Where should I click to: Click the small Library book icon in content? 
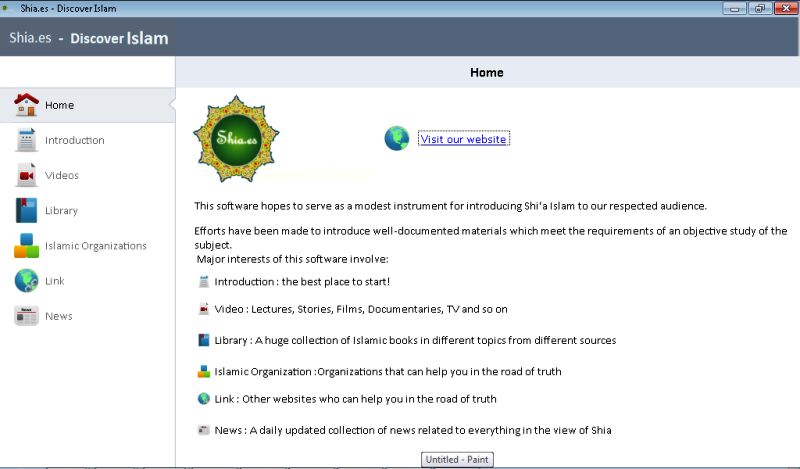pyautogui.click(x=204, y=340)
